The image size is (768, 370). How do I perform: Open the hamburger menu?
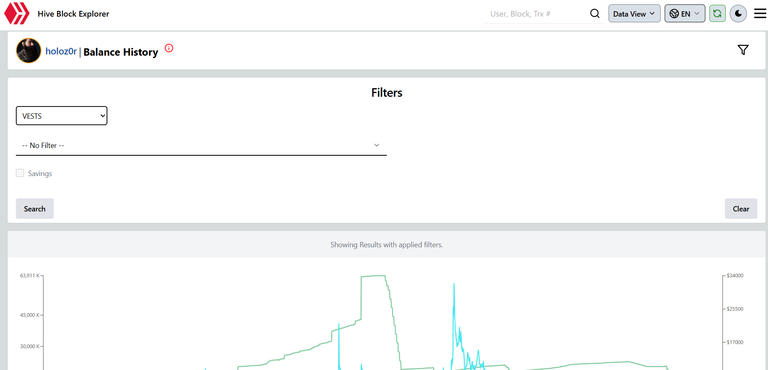(x=760, y=14)
